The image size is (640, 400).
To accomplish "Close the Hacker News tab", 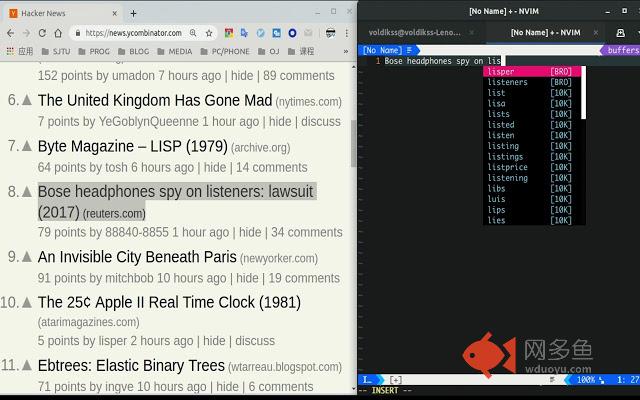I will tap(115, 13).
